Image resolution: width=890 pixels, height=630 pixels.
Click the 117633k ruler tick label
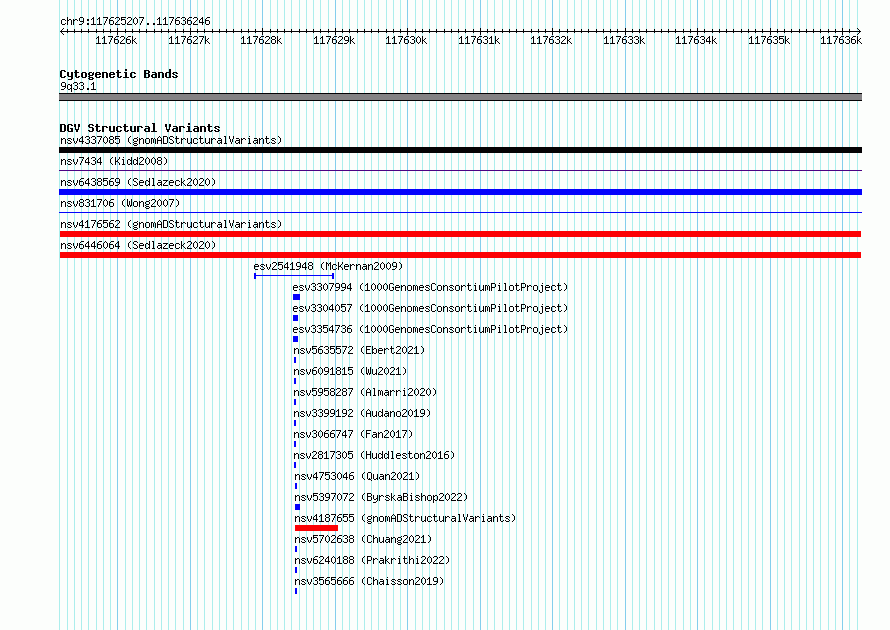pos(624,41)
